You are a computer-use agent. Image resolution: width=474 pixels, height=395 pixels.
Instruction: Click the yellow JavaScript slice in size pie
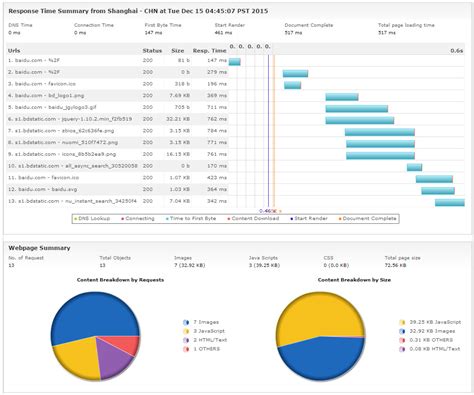click(x=317, y=315)
